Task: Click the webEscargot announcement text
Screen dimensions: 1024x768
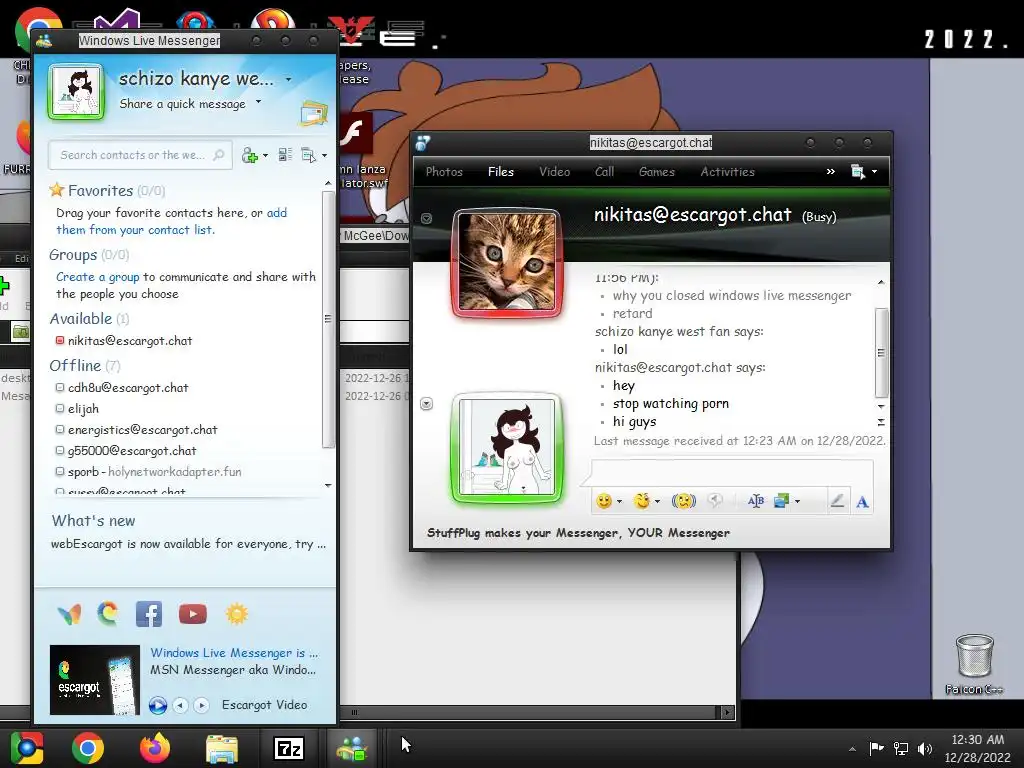Action: (188, 544)
